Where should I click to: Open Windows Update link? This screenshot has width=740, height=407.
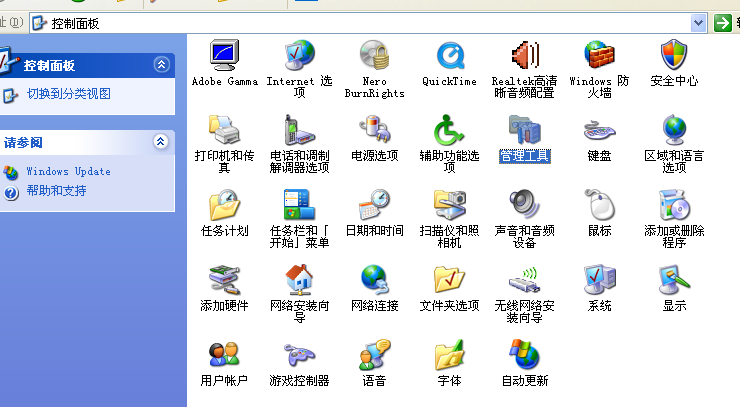[x=68, y=172]
